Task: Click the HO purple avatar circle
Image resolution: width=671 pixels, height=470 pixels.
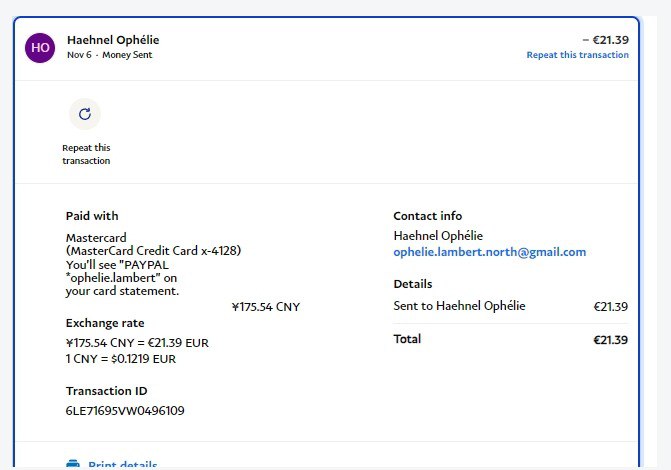Action: [x=40, y=48]
